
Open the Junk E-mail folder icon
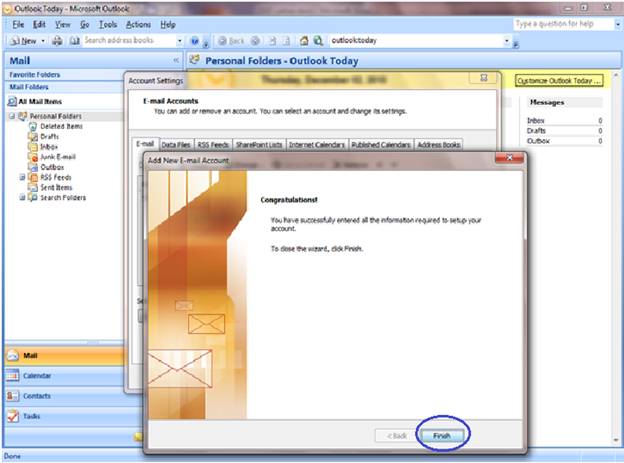33,157
